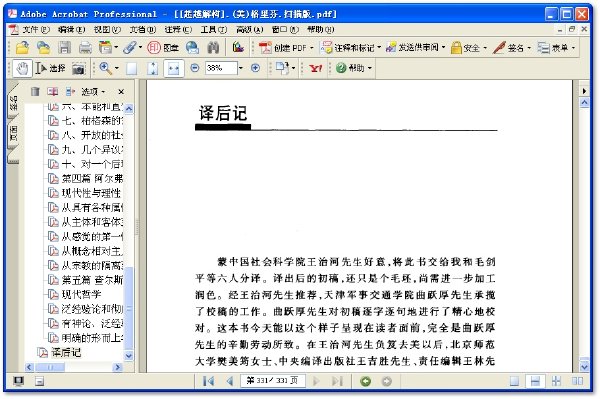600x399 pixels.
Task: Toggle Actual Size page view
Action: 132,68
